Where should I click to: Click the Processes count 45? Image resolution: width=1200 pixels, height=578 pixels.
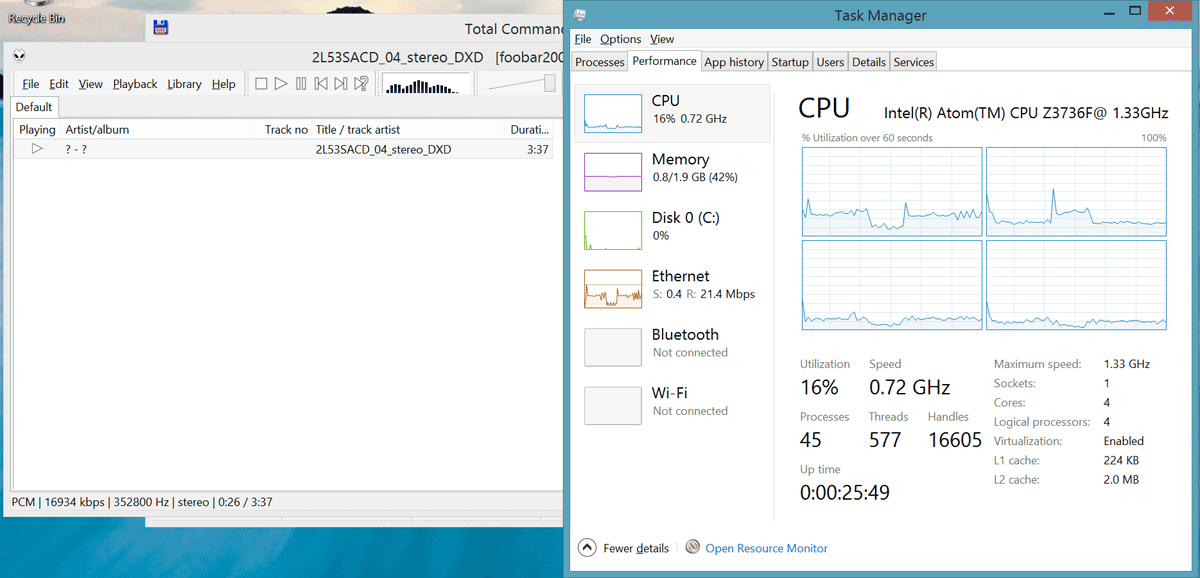coord(811,440)
